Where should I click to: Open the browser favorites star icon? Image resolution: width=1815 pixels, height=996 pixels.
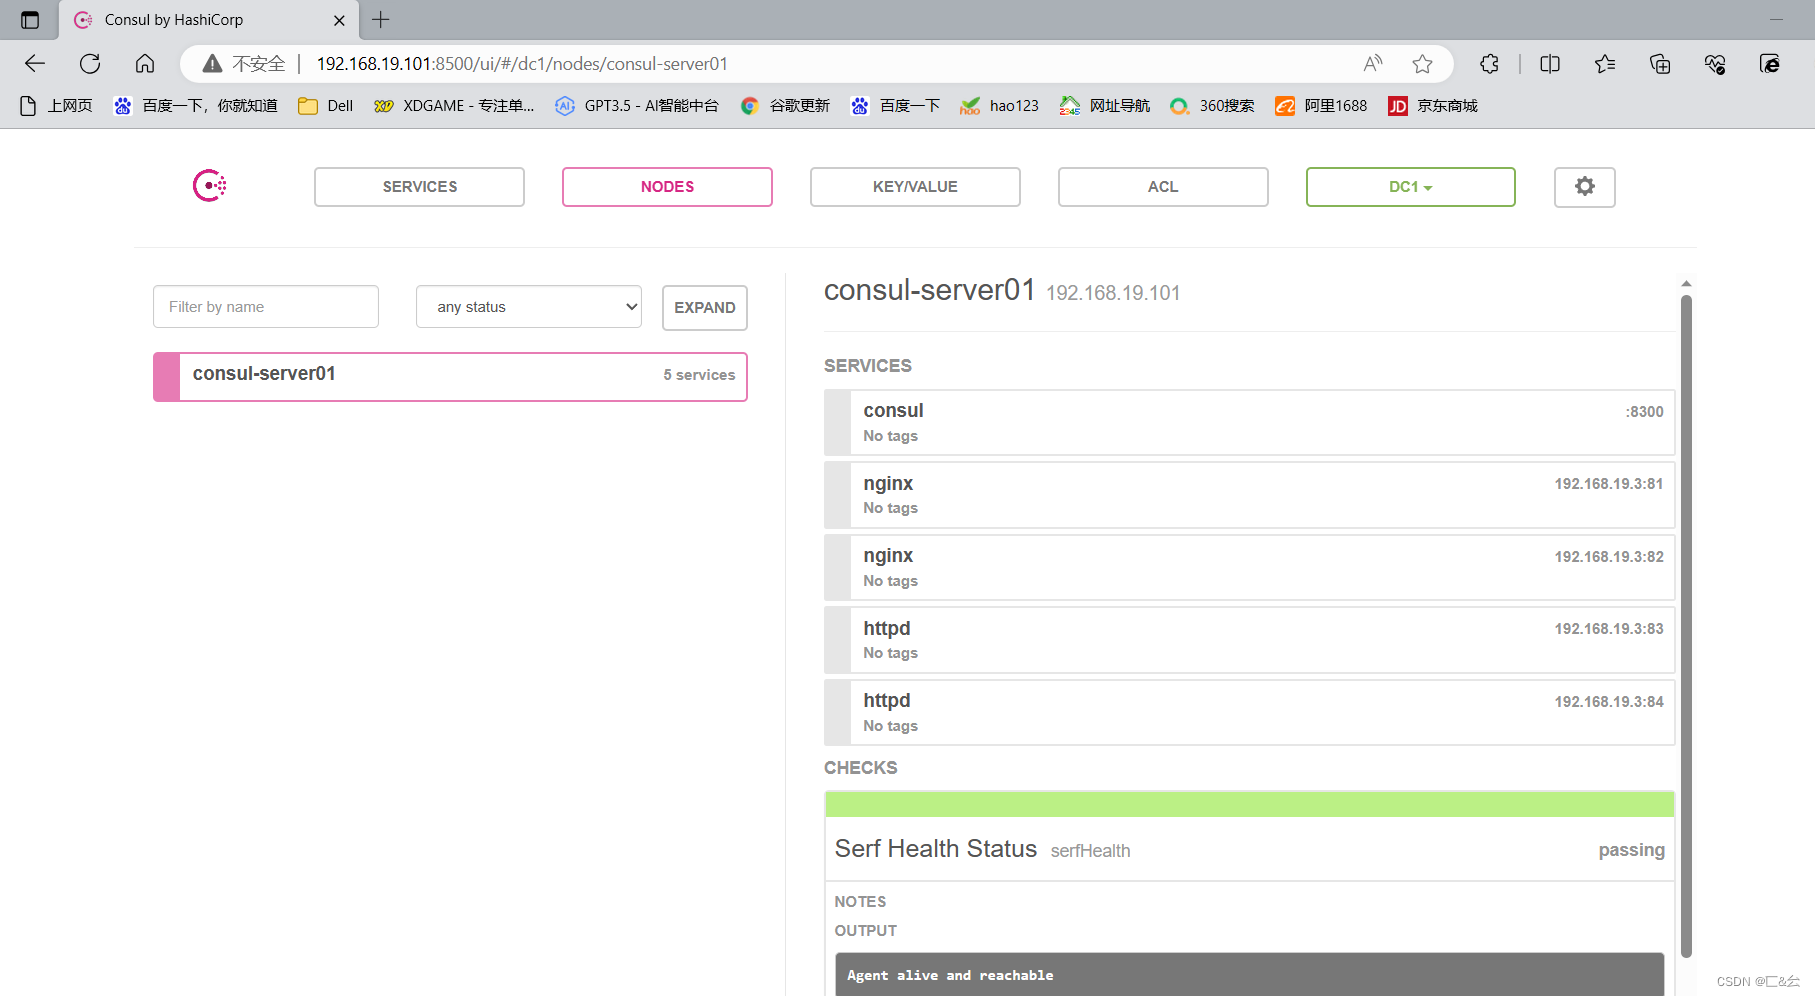coord(1422,63)
